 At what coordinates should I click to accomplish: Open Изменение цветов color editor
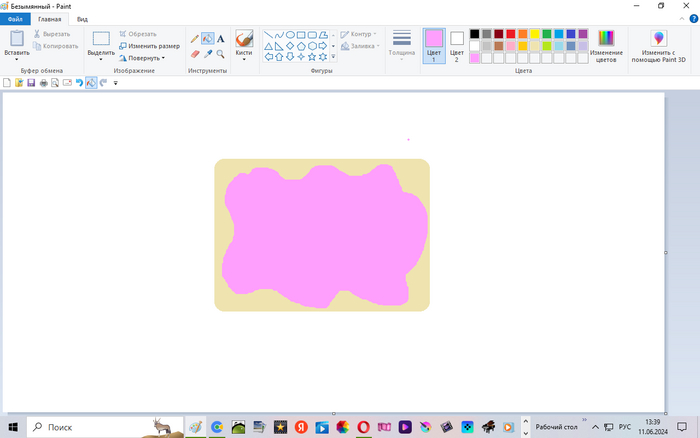point(607,45)
